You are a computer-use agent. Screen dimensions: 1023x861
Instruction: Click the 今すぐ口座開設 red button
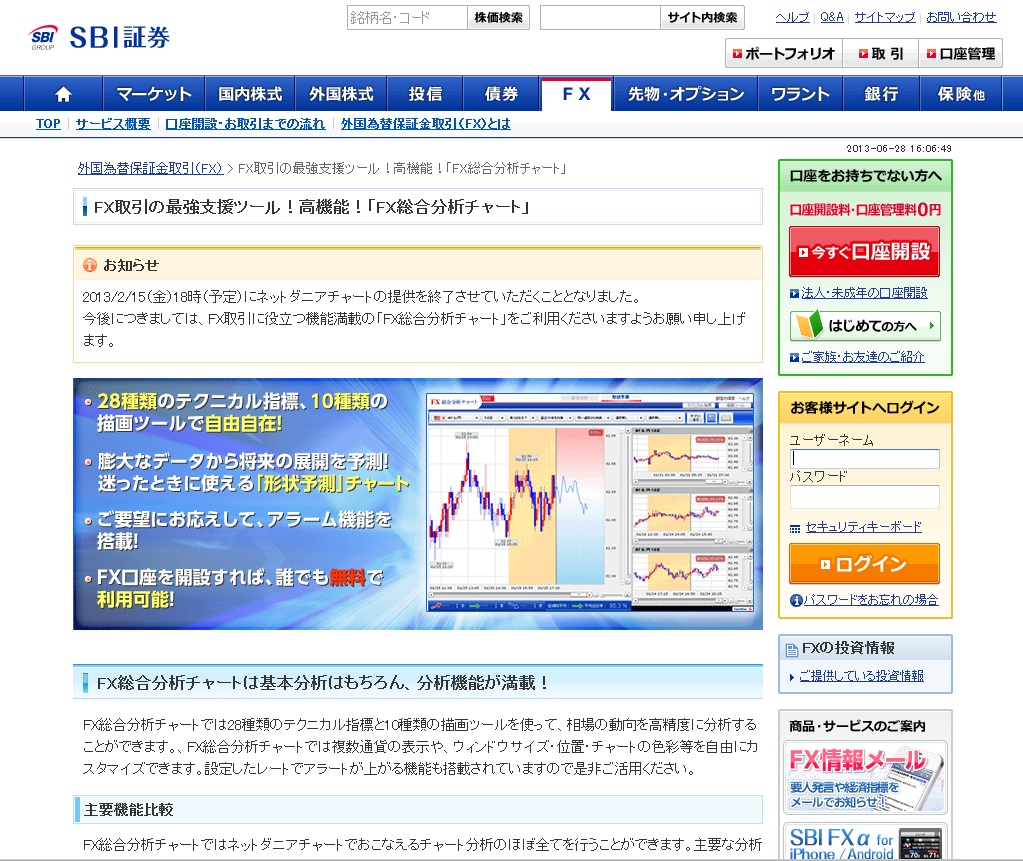pos(864,252)
